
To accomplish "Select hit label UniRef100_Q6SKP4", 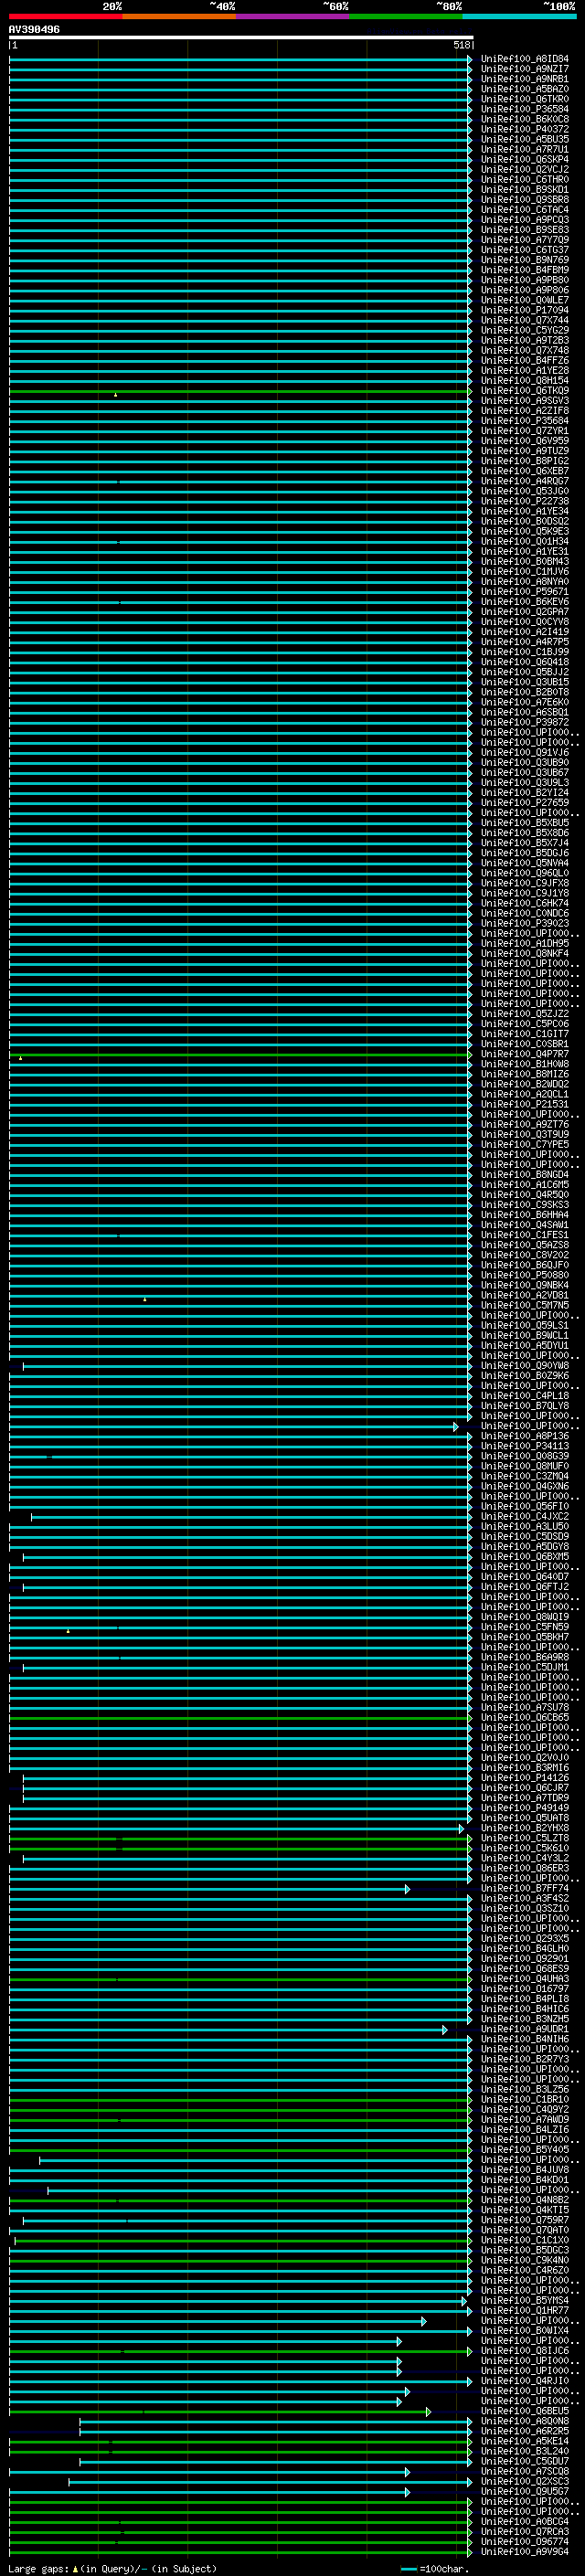I will click(x=525, y=159).
